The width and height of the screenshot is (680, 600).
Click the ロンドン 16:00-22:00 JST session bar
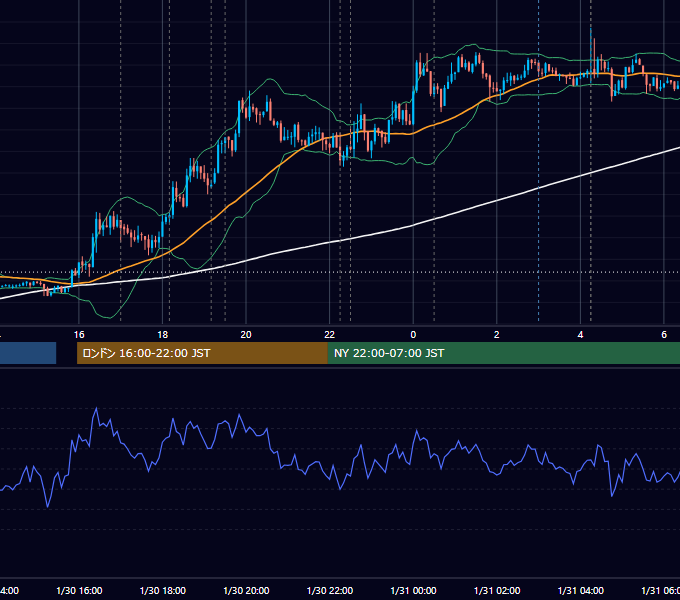(x=202, y=353)
